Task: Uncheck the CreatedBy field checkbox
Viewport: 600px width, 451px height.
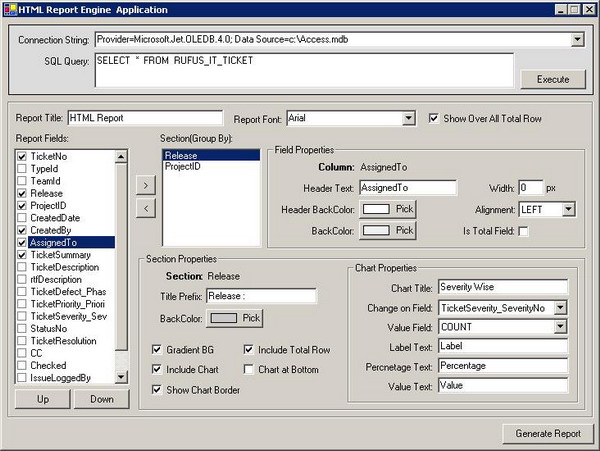Action: [22, 230]
